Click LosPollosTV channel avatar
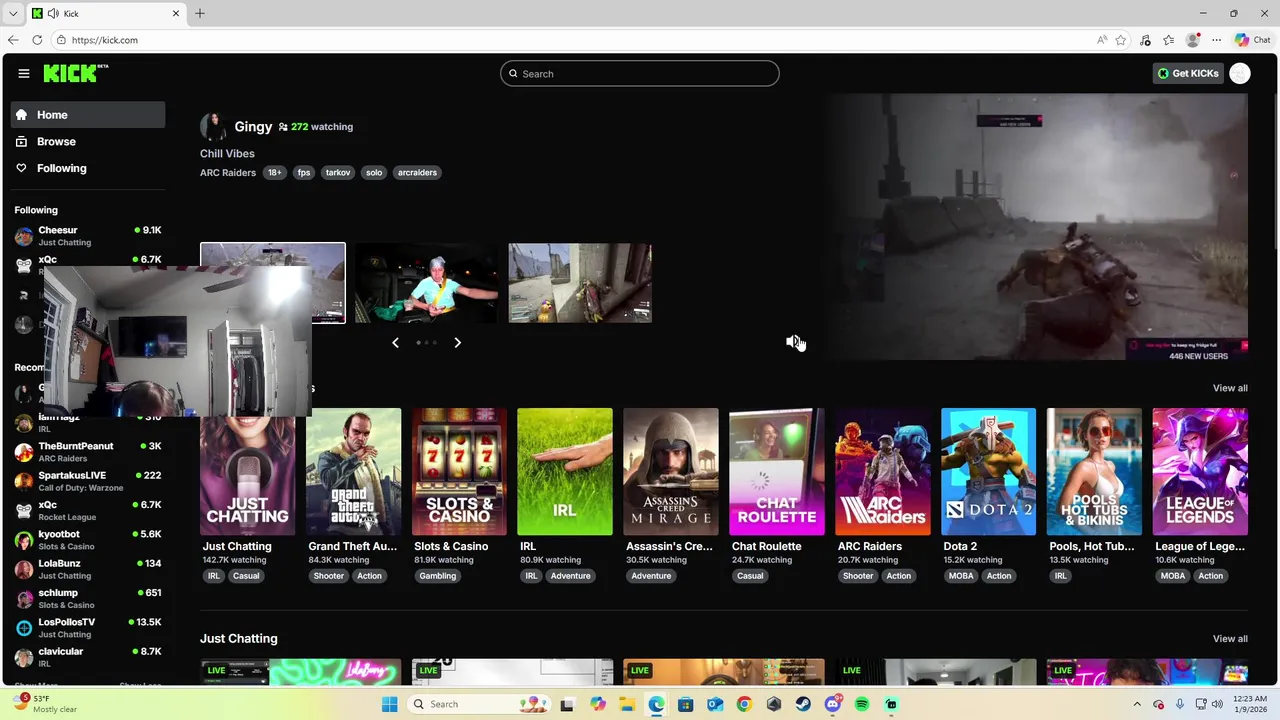Viewport: 1280px width, 720px height. 24,628
